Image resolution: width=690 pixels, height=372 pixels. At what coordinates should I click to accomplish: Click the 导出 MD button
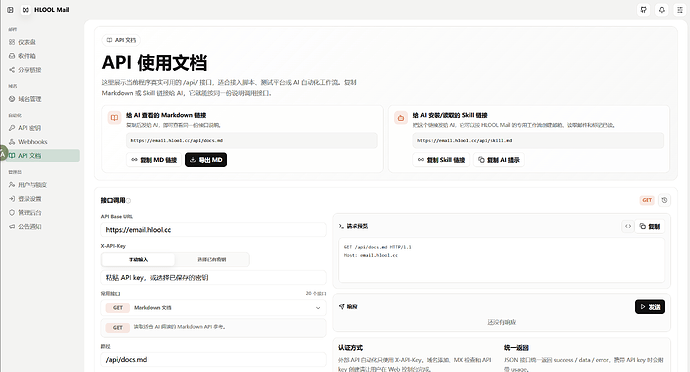[x=206, y=160]
